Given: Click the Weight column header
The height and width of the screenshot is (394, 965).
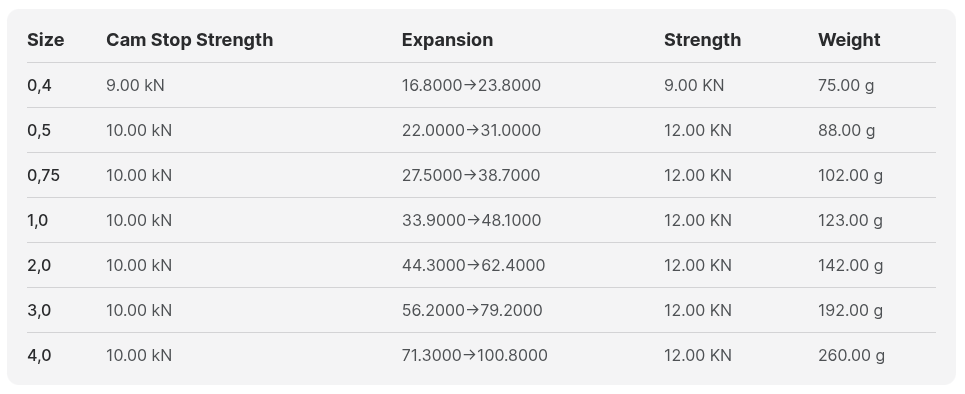Looking at the screenshot, I should pos(849,40).
